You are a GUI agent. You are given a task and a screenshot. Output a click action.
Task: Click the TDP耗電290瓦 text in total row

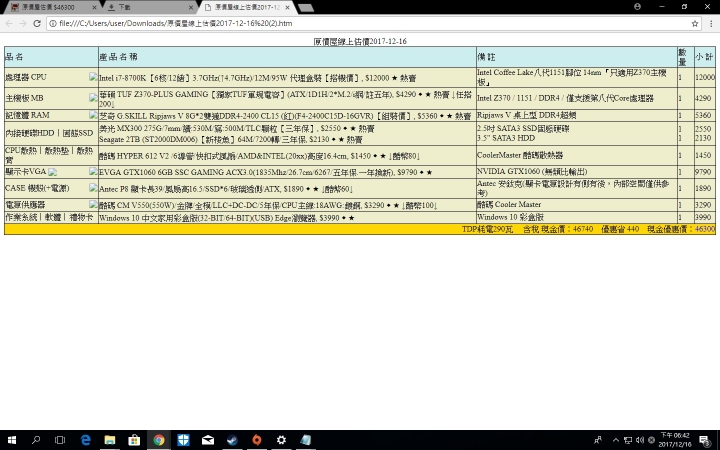coord(487,229)
